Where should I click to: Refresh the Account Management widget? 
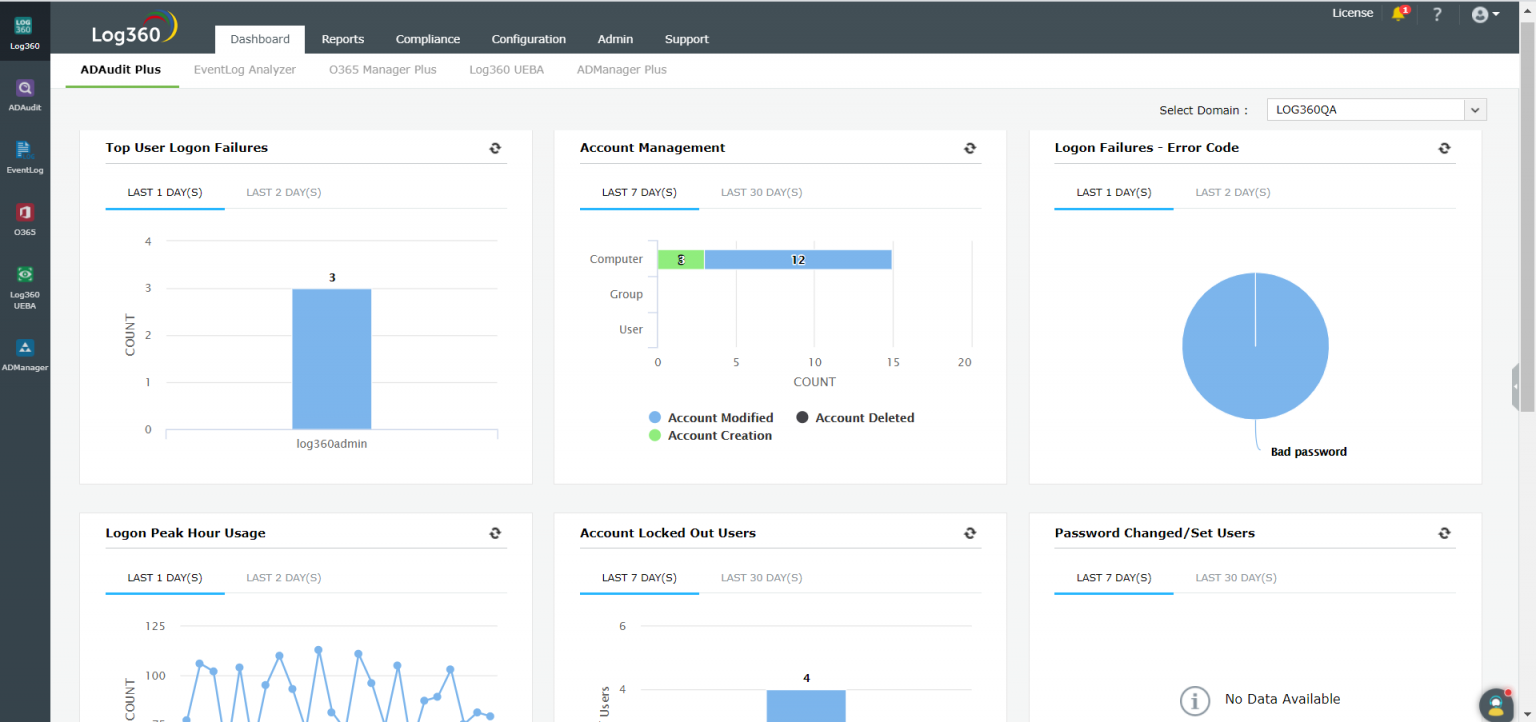969,148
